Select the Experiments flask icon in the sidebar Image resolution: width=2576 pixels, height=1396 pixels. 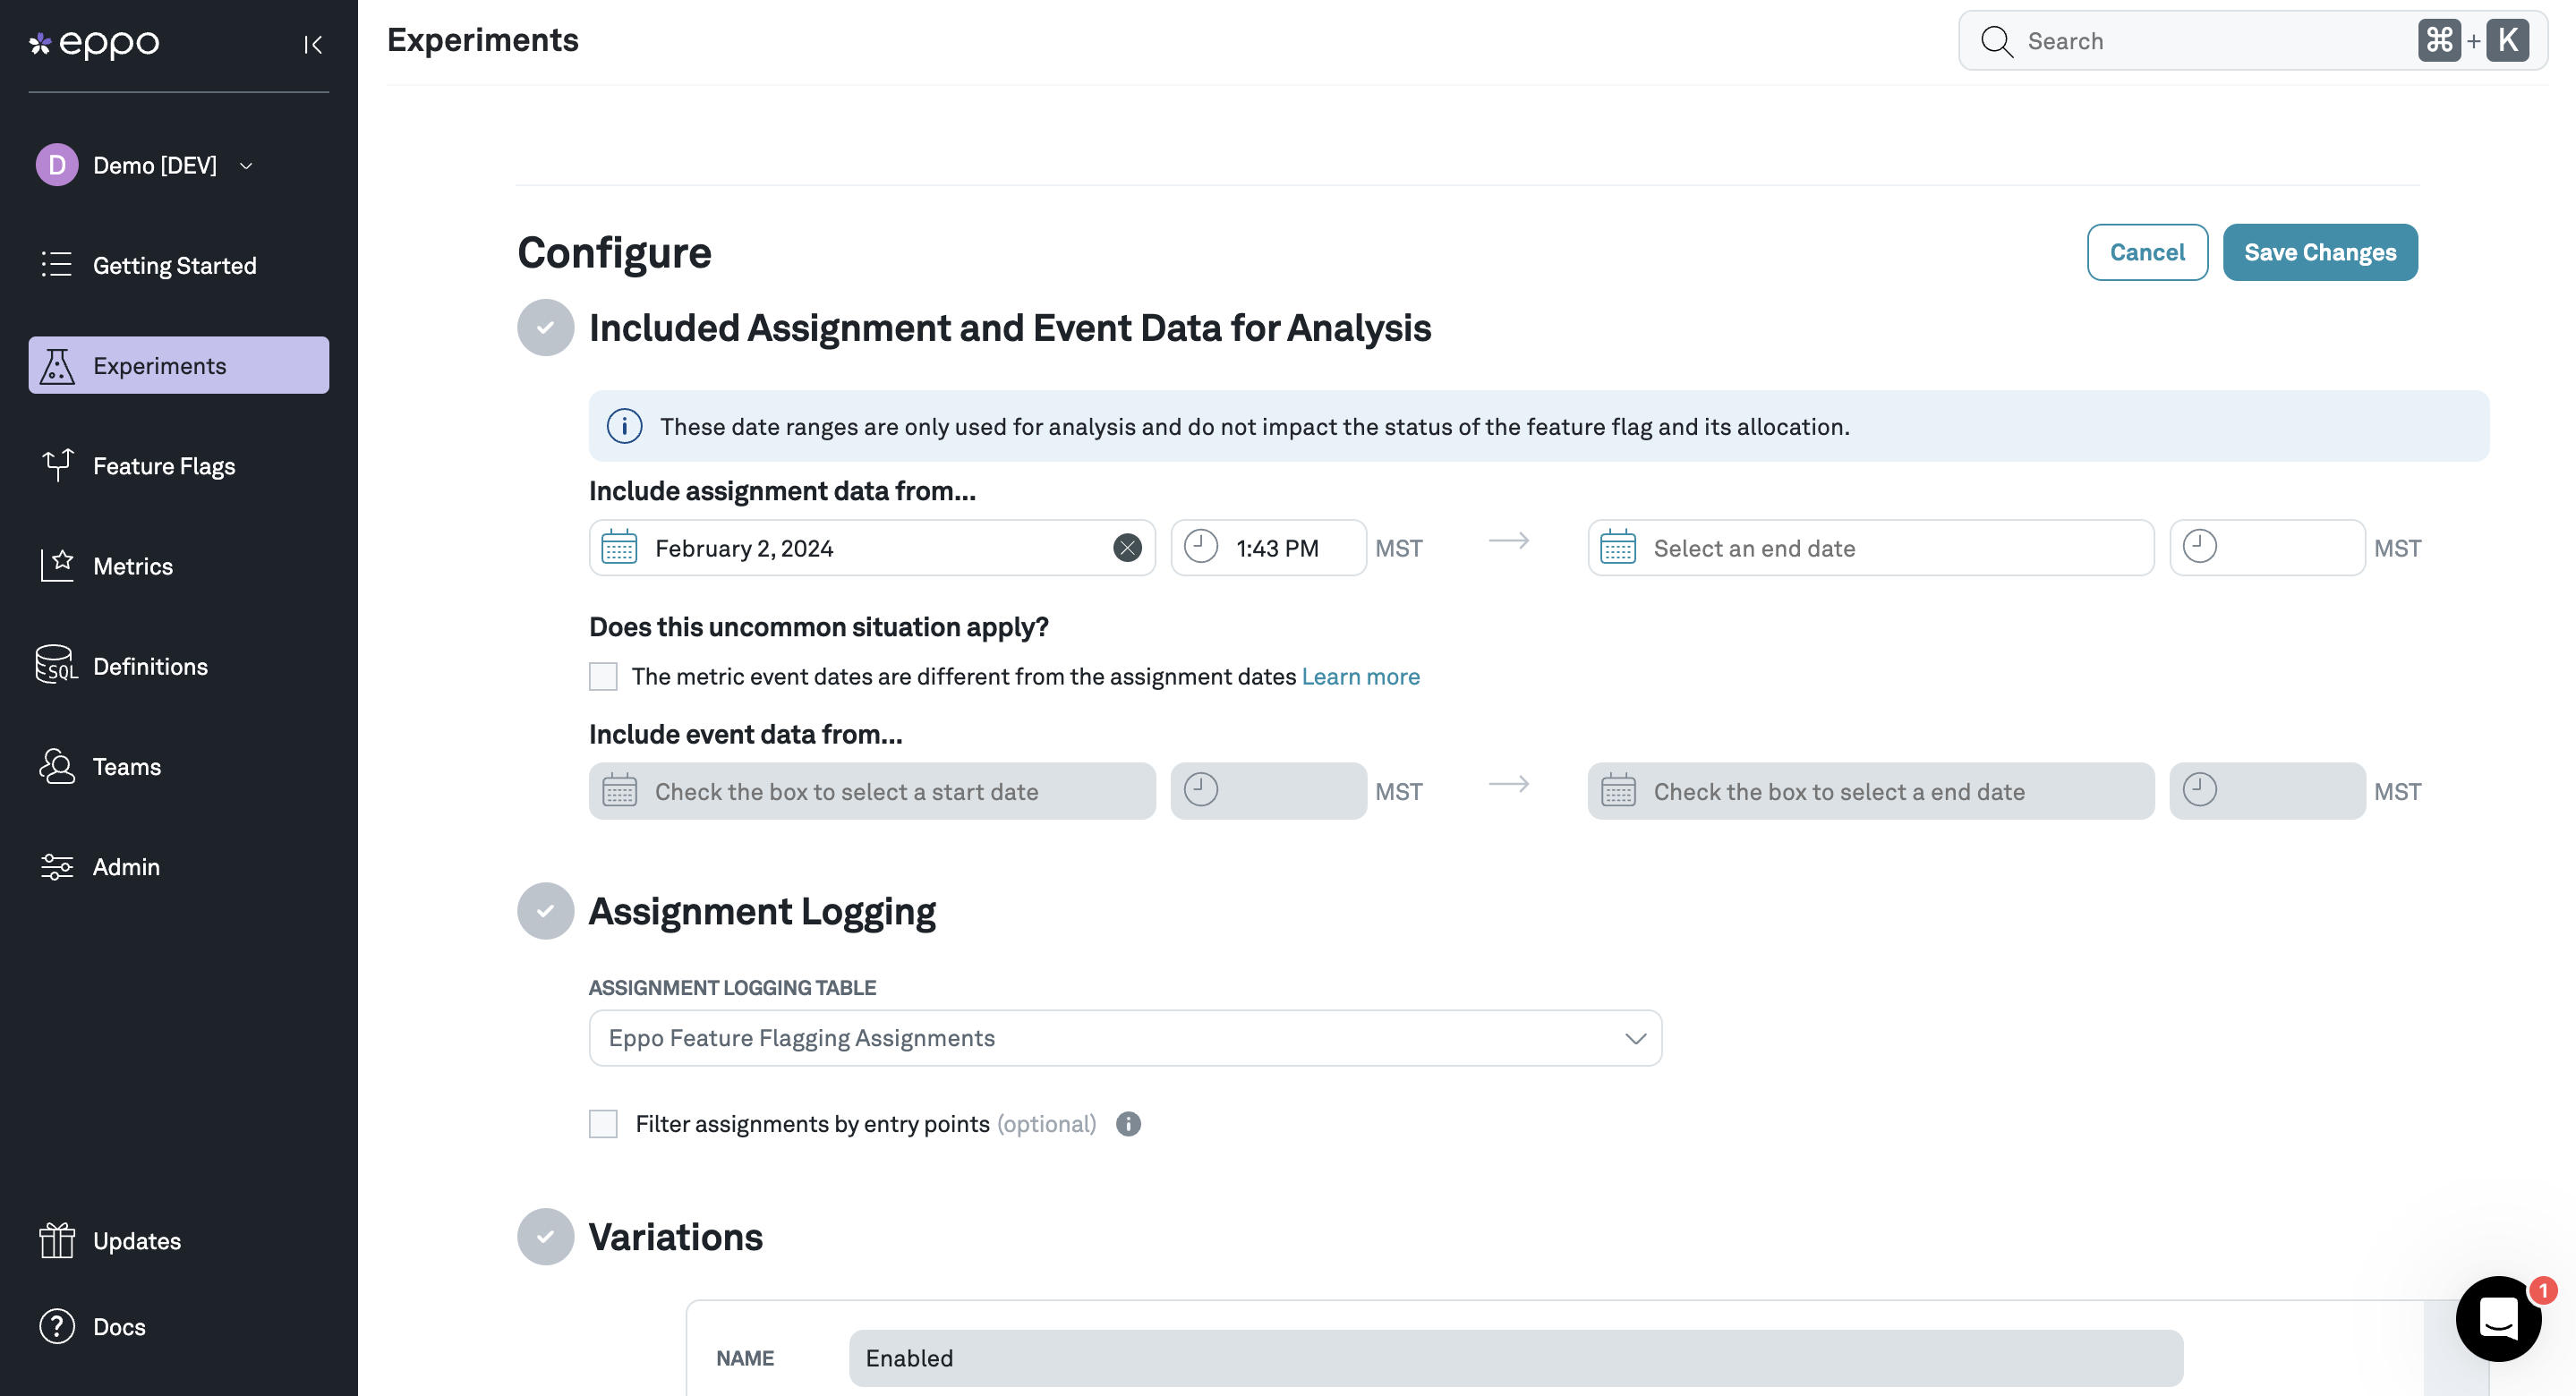[x=56, y=365]
